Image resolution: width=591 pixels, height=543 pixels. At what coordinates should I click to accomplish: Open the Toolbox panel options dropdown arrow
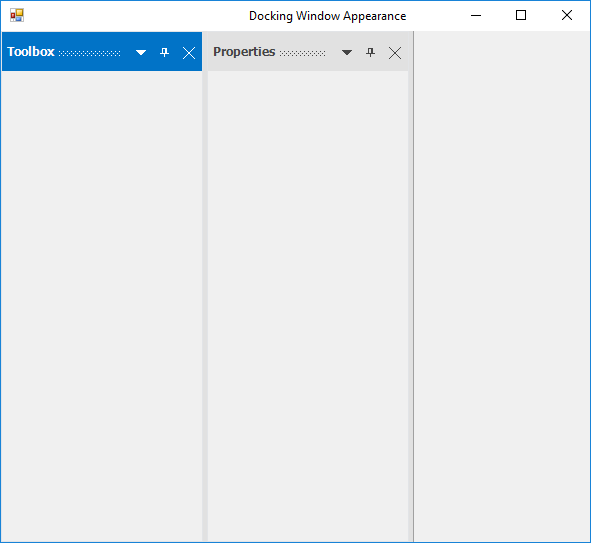[x=141, y=53]
